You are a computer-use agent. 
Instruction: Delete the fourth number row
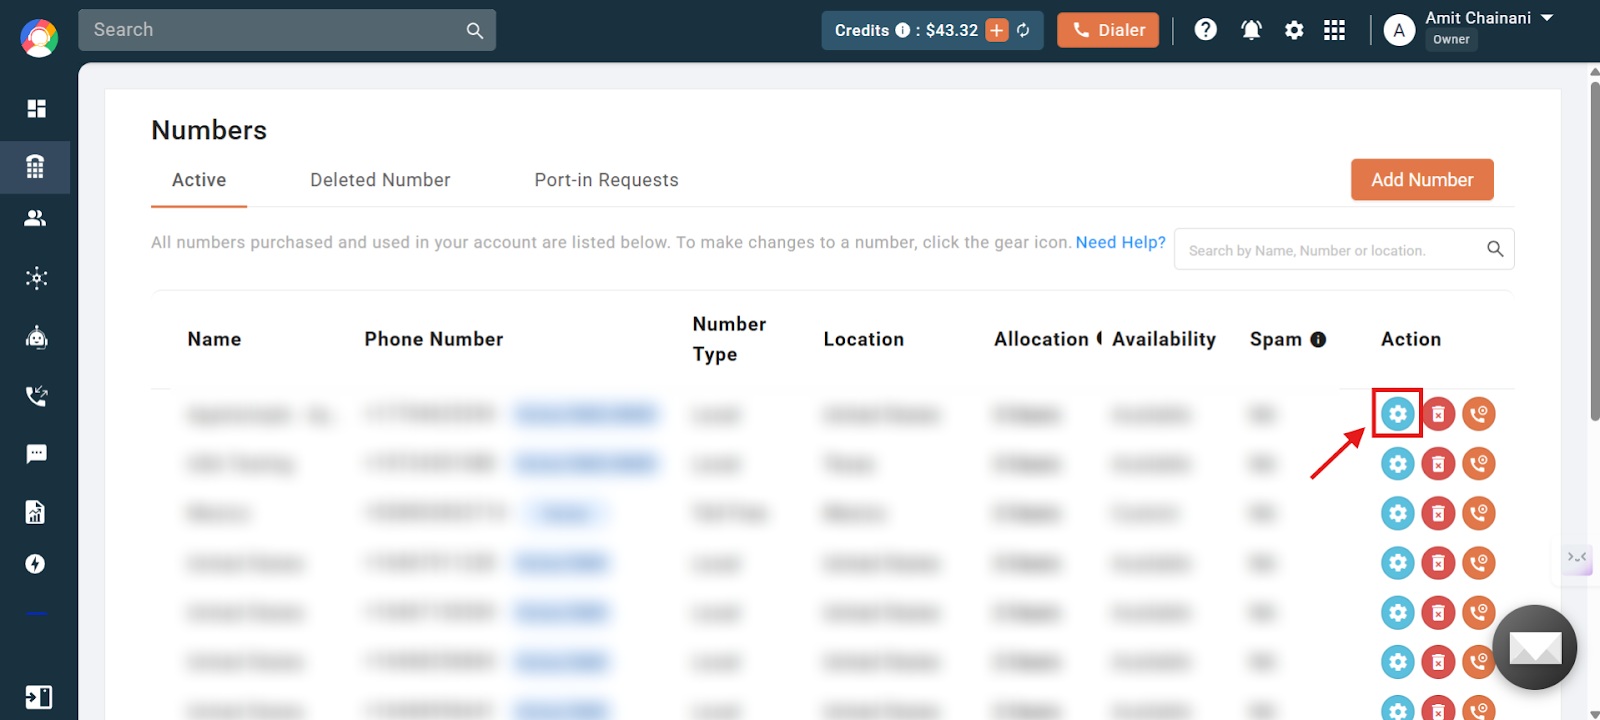pos(1438,563)
